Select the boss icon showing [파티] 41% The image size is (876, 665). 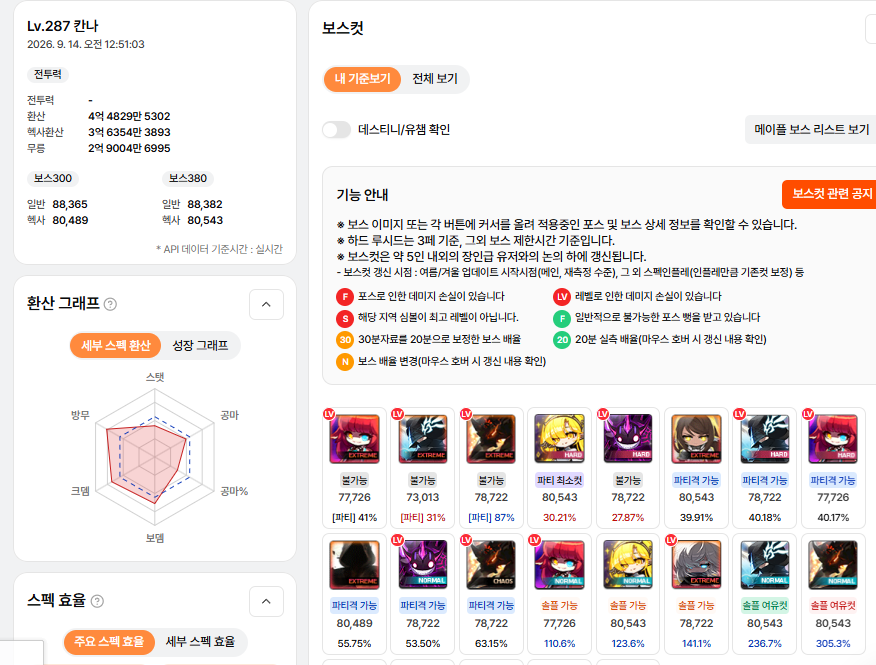(354, 439)
